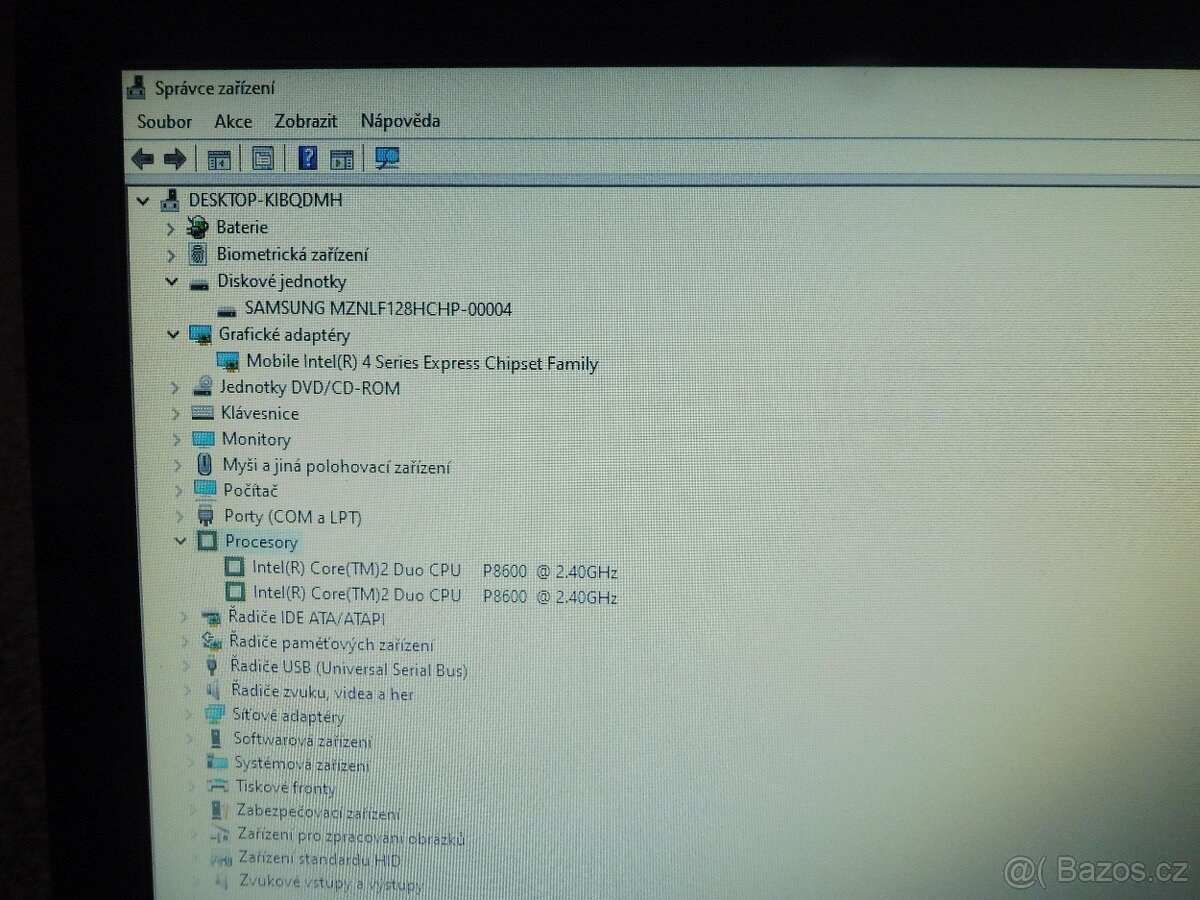Click the Back navigation arrow
The height and width of the screenshot is (900, 1200).
[x=141, y=158]
